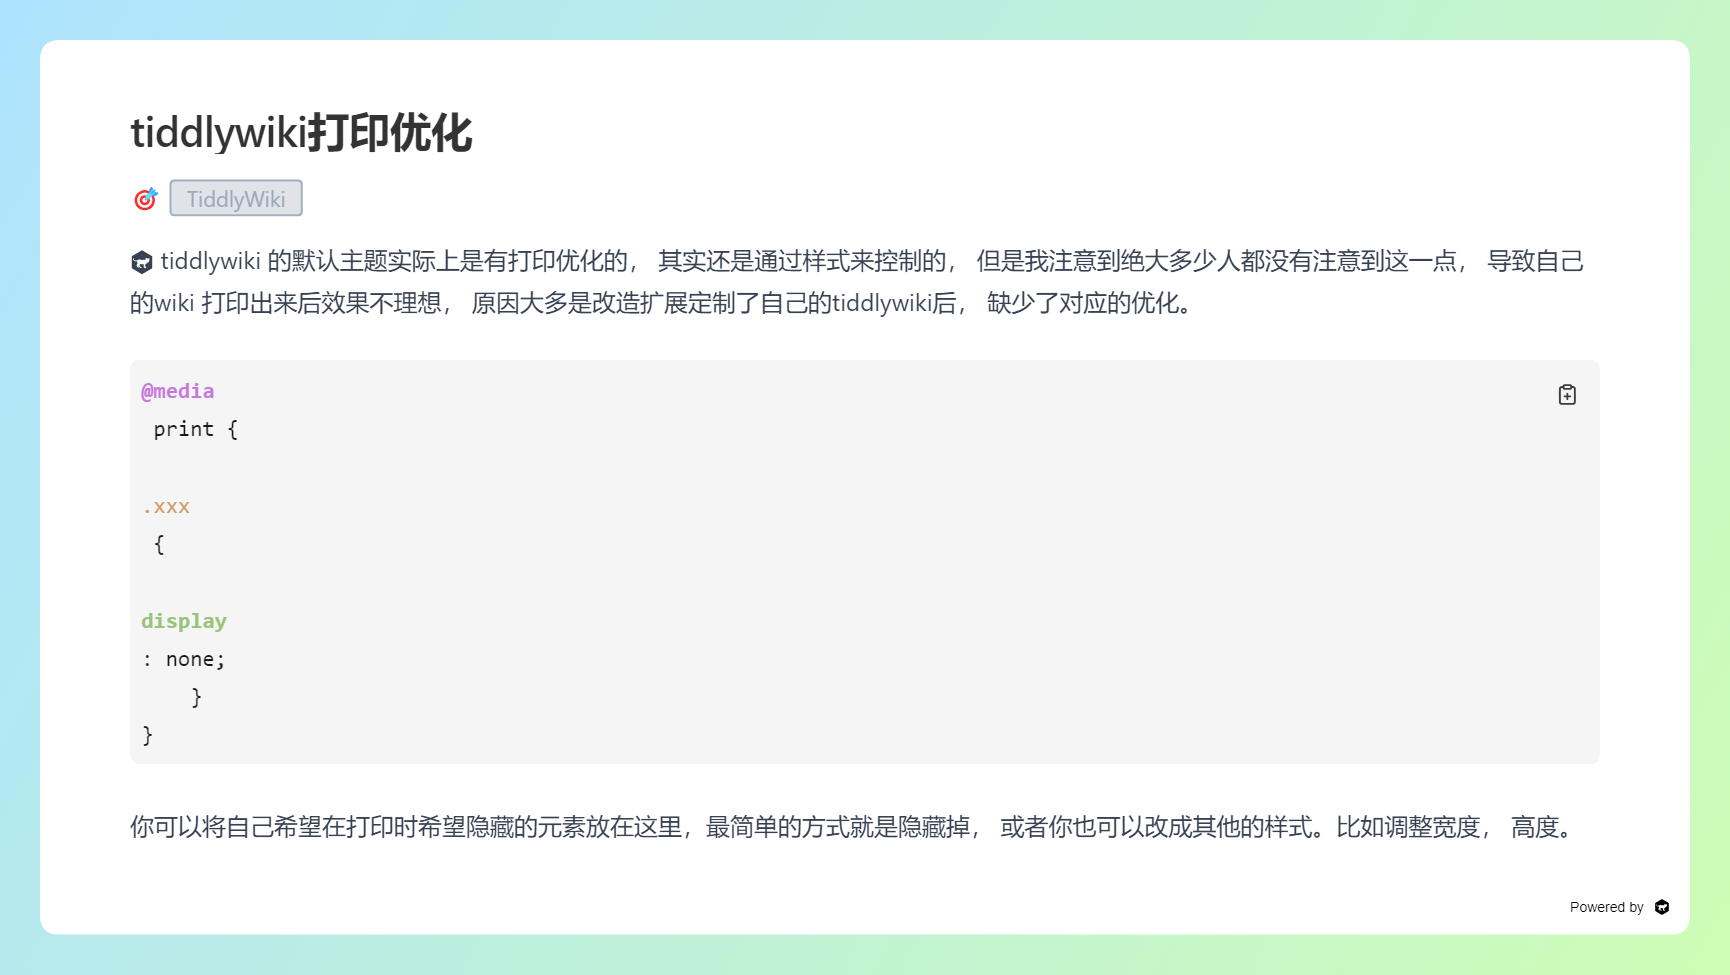Click the Powered by text
Image resolution: width=1730 pixels, height=975 pixels.
coord(1606,907)
